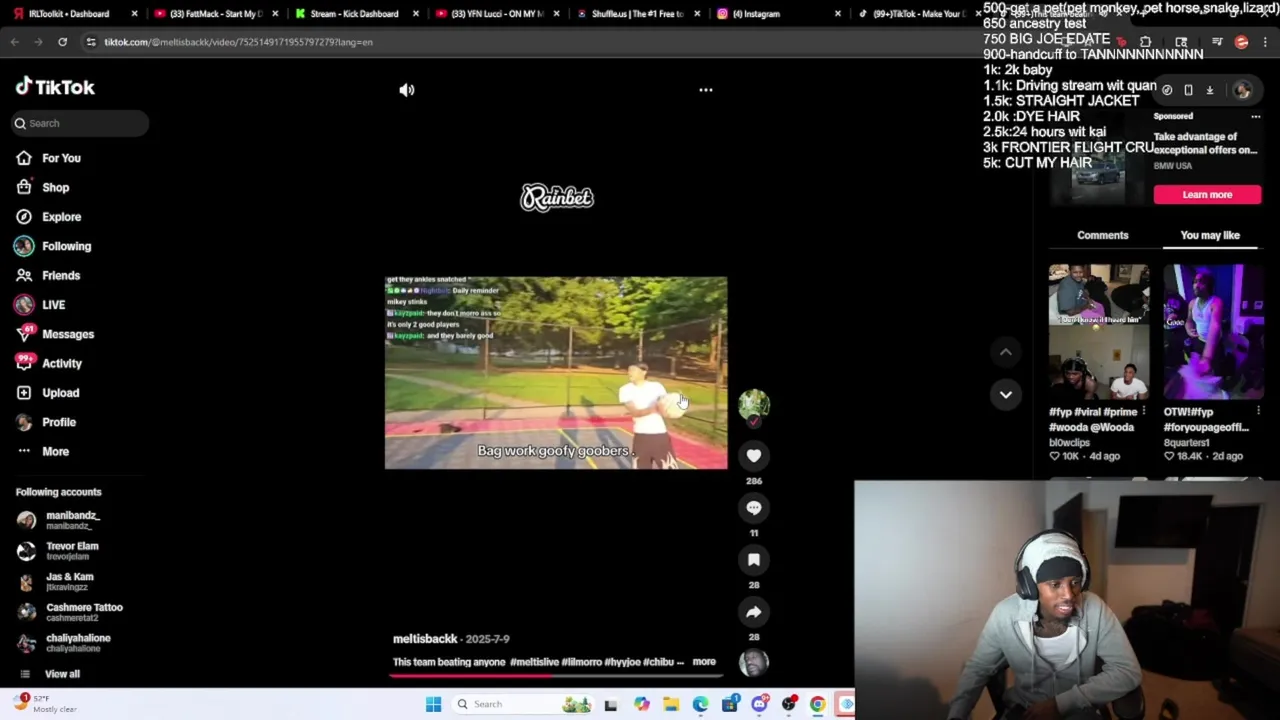Go to next video with down arrow
This screenshot has height=720, width=1280.
pyautogui.click(x=1006, y=394)
